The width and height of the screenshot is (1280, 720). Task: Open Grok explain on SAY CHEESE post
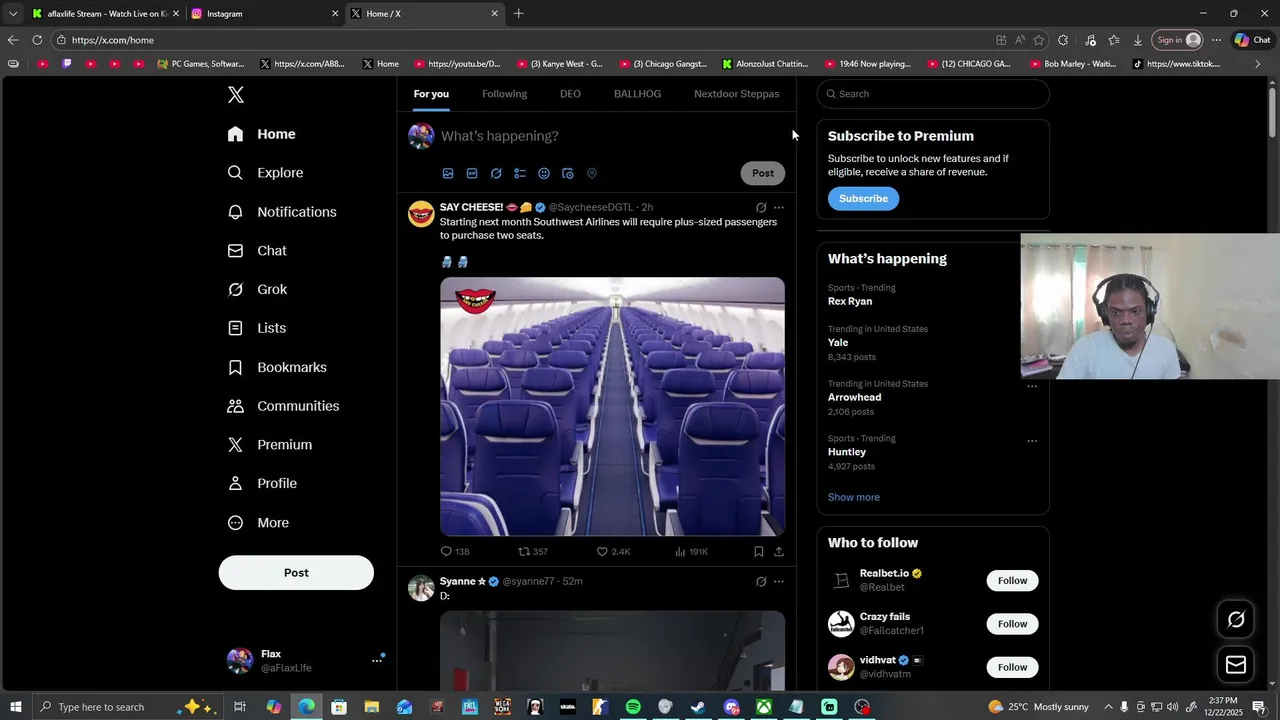point(761,208)
